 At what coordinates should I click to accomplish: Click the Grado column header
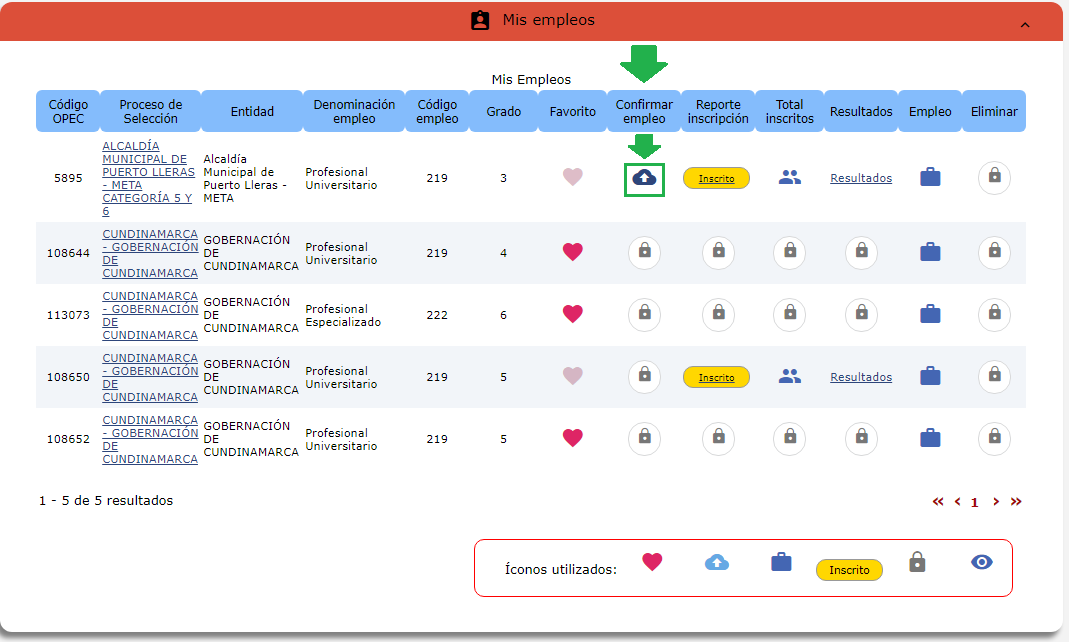click(503, 111)
